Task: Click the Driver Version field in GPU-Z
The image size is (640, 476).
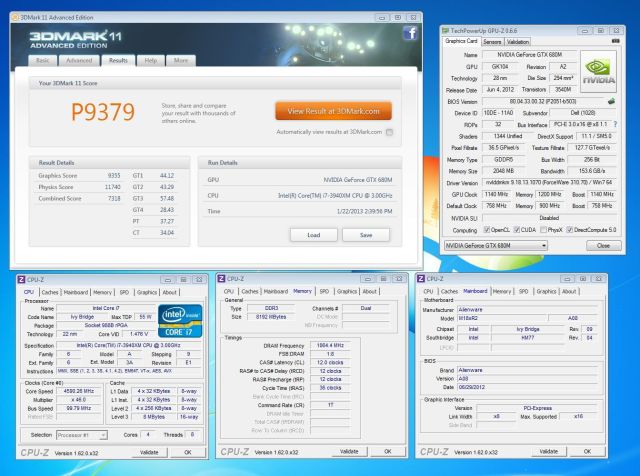Action: point(549,182)
